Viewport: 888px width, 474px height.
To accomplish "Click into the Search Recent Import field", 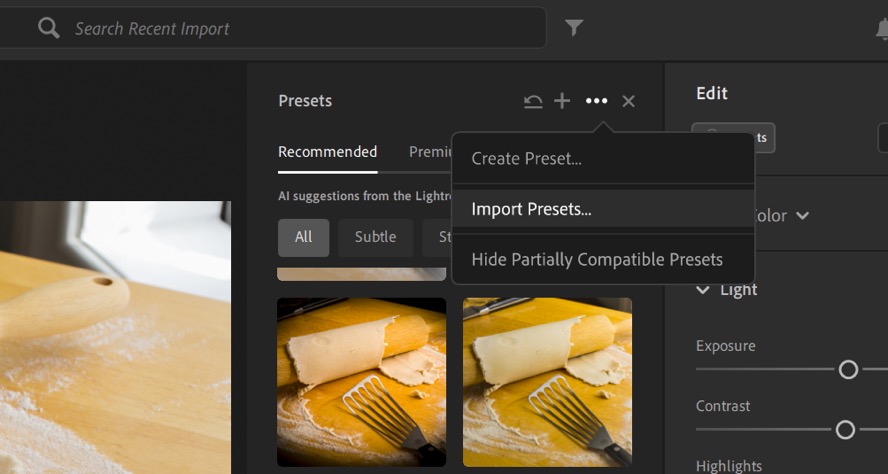I will [x=300, y=28].
